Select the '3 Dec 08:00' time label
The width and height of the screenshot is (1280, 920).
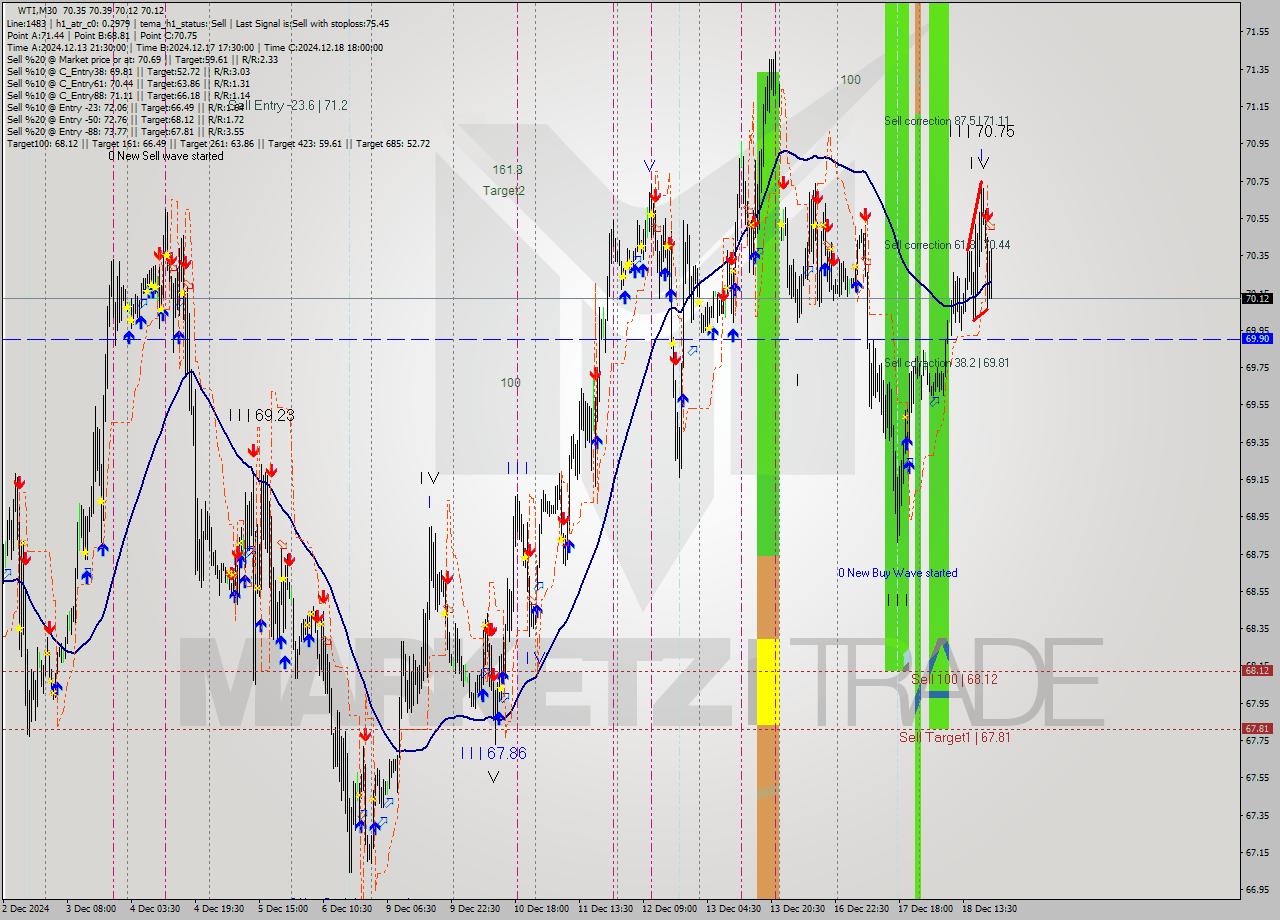click(x=91, y=909)
